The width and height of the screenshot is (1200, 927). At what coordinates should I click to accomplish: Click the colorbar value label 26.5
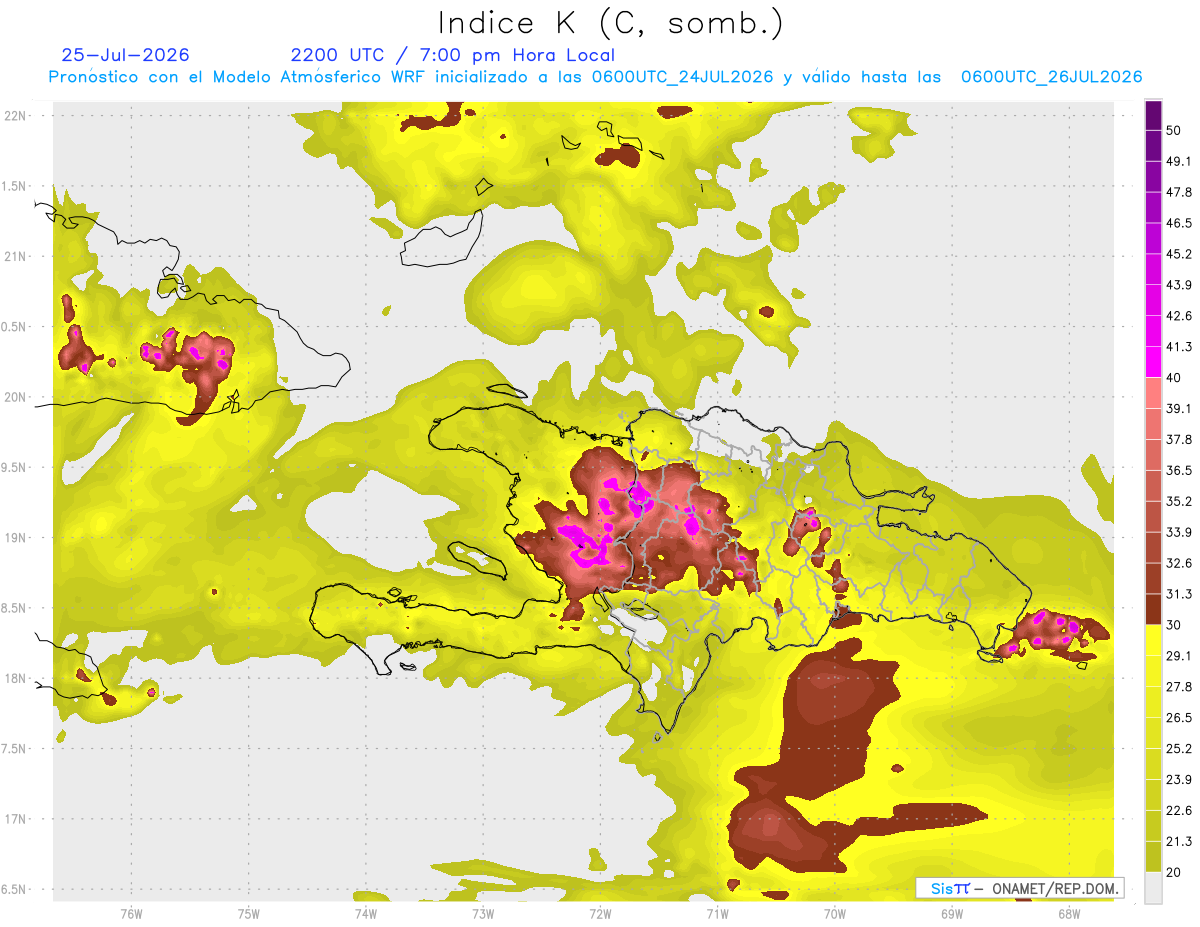[x=1179, y=718]
